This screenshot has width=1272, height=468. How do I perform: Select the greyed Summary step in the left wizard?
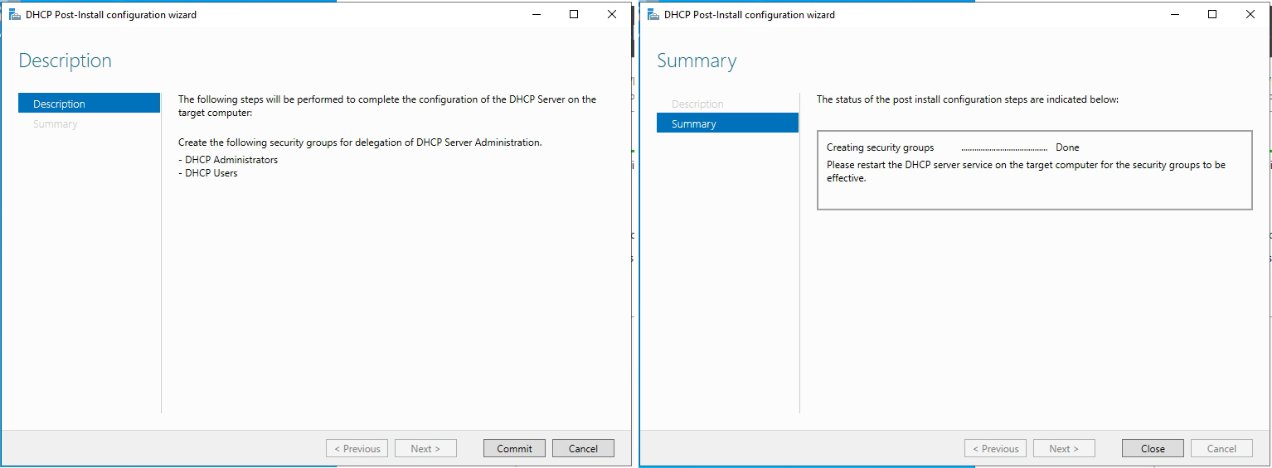pos(55,124)
